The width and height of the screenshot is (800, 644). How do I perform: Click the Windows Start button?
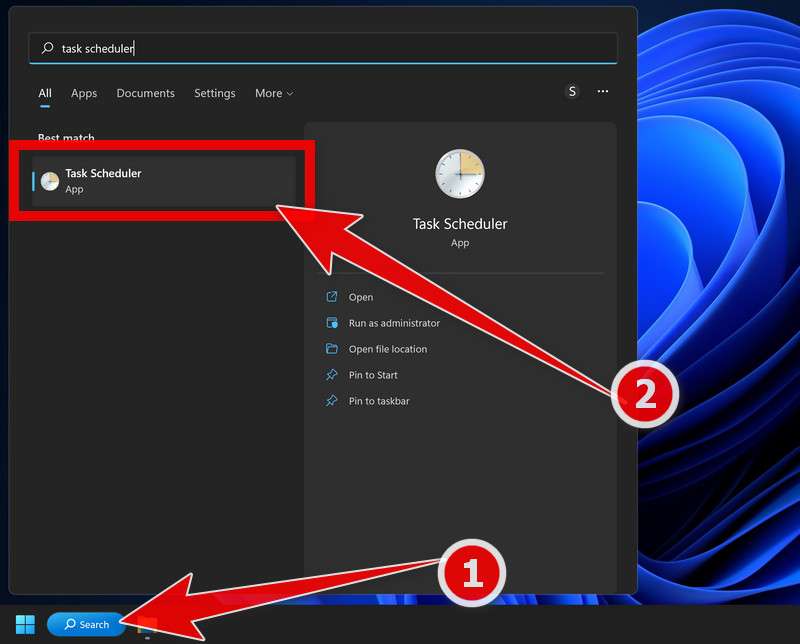[x=25, y=624]
